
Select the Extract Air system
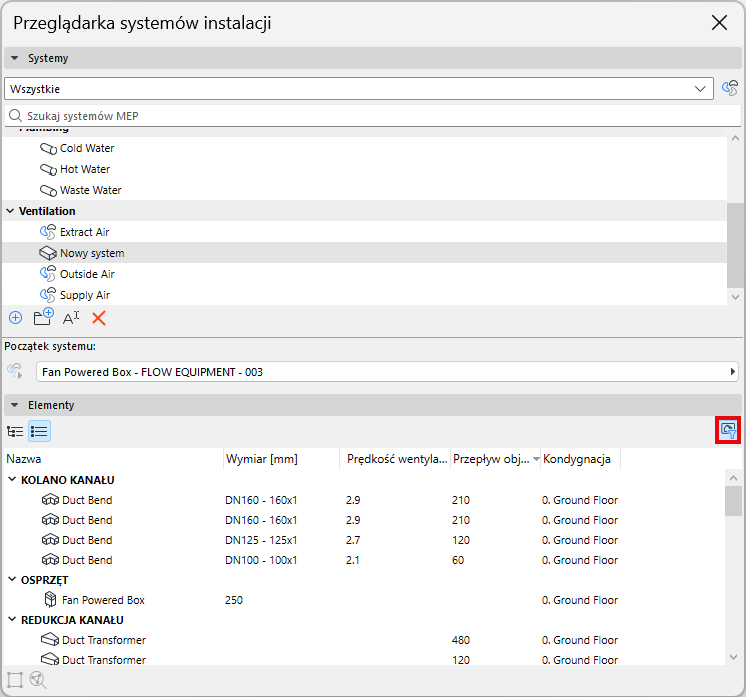364,232
